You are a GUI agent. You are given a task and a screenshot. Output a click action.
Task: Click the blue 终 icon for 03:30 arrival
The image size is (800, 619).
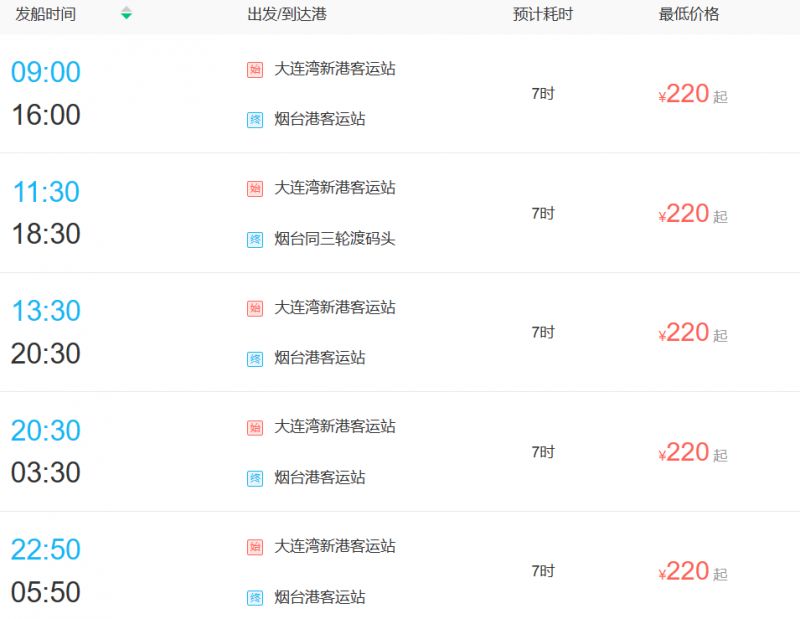(x=255, y=478)
